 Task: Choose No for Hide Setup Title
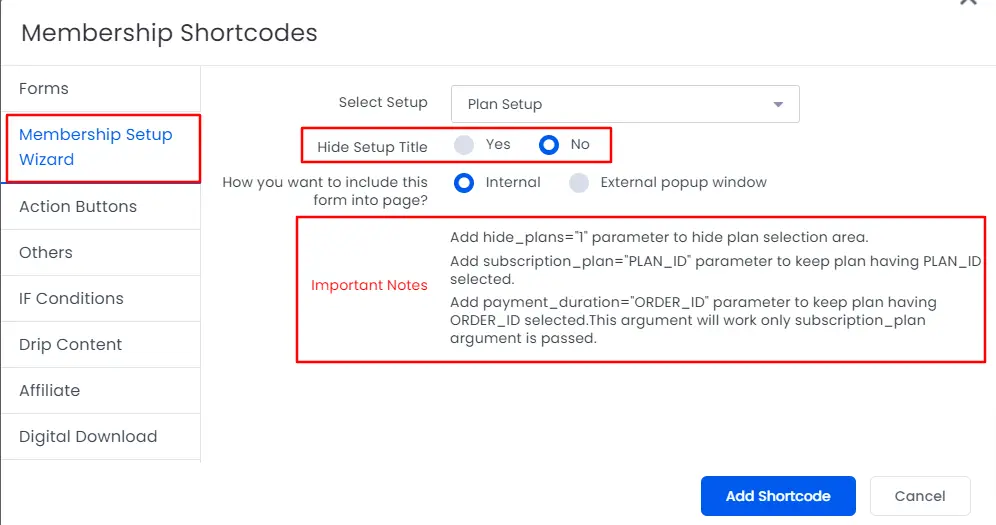(549, 145)
